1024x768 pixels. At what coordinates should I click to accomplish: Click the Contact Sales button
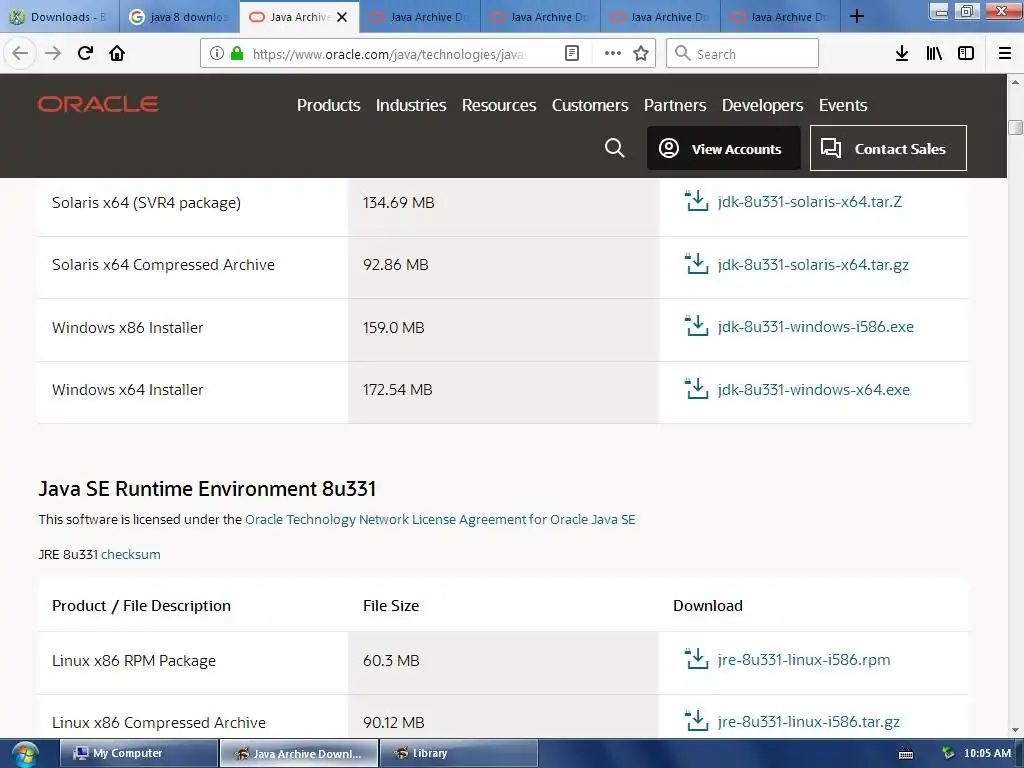(888, 148)
